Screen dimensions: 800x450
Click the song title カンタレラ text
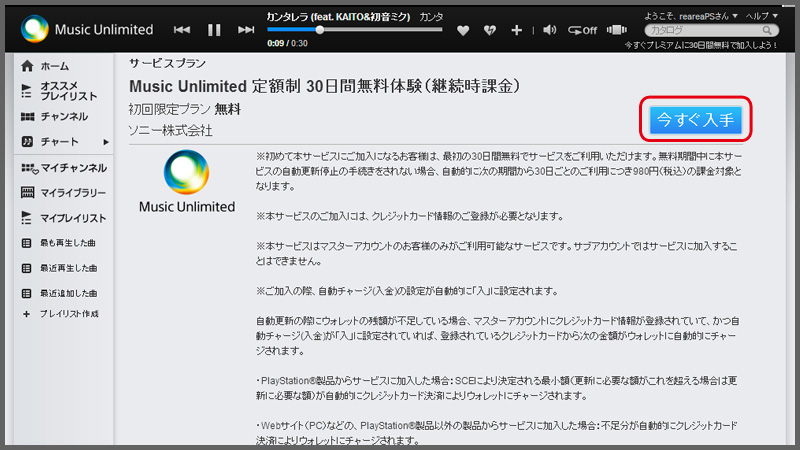338,17
